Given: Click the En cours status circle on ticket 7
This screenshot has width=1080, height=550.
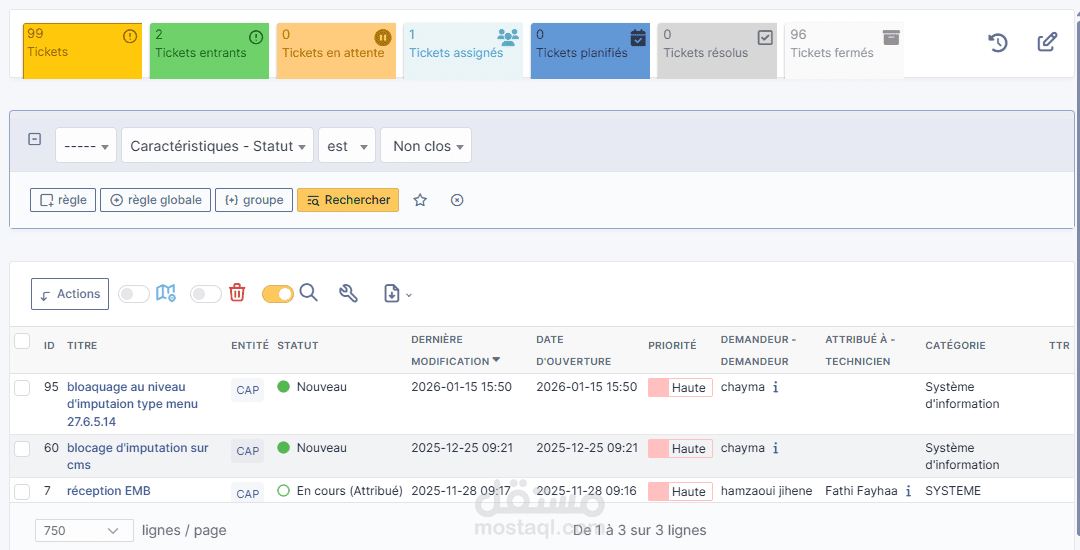Looking at the screenshot, I should (283, 491).
